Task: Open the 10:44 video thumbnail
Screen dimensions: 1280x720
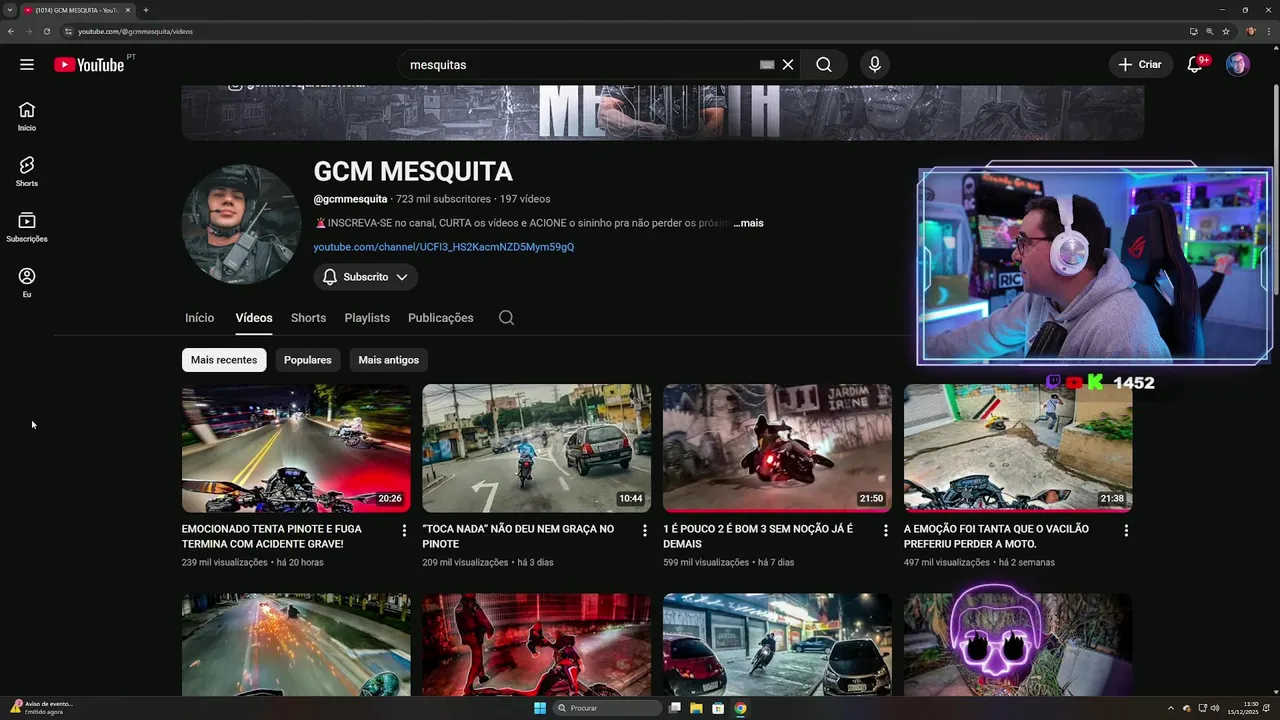Action: point(536,448)
